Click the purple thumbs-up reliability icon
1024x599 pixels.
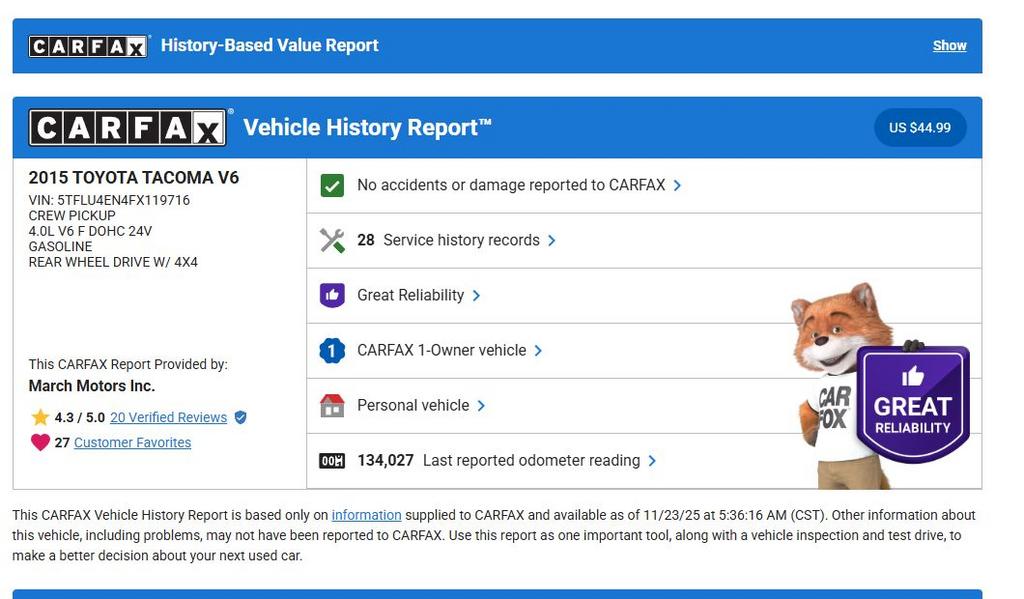(x=332, y=296)
